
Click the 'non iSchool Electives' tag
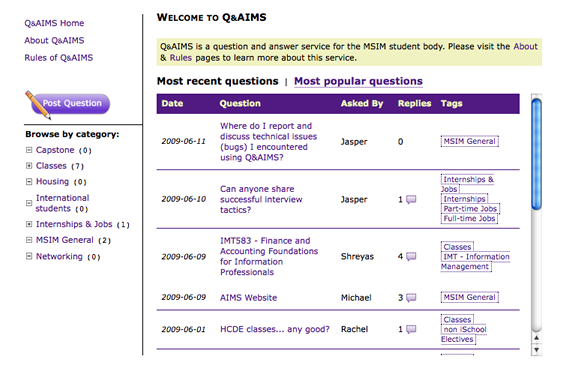(x=464, y=334)
